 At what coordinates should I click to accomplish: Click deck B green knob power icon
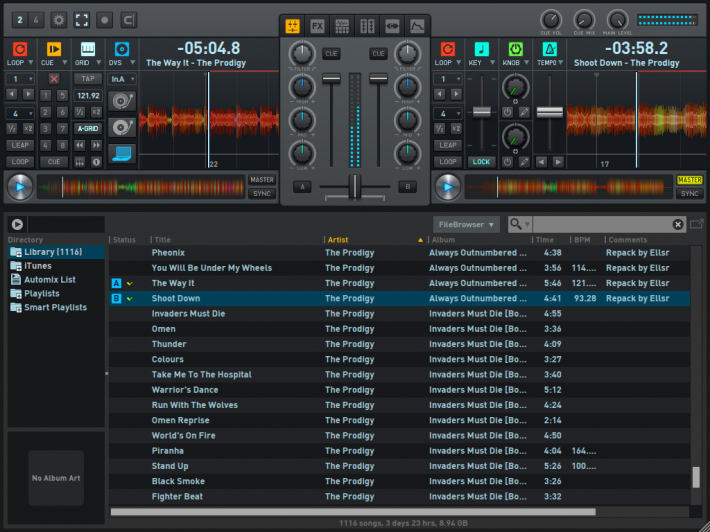515,49
